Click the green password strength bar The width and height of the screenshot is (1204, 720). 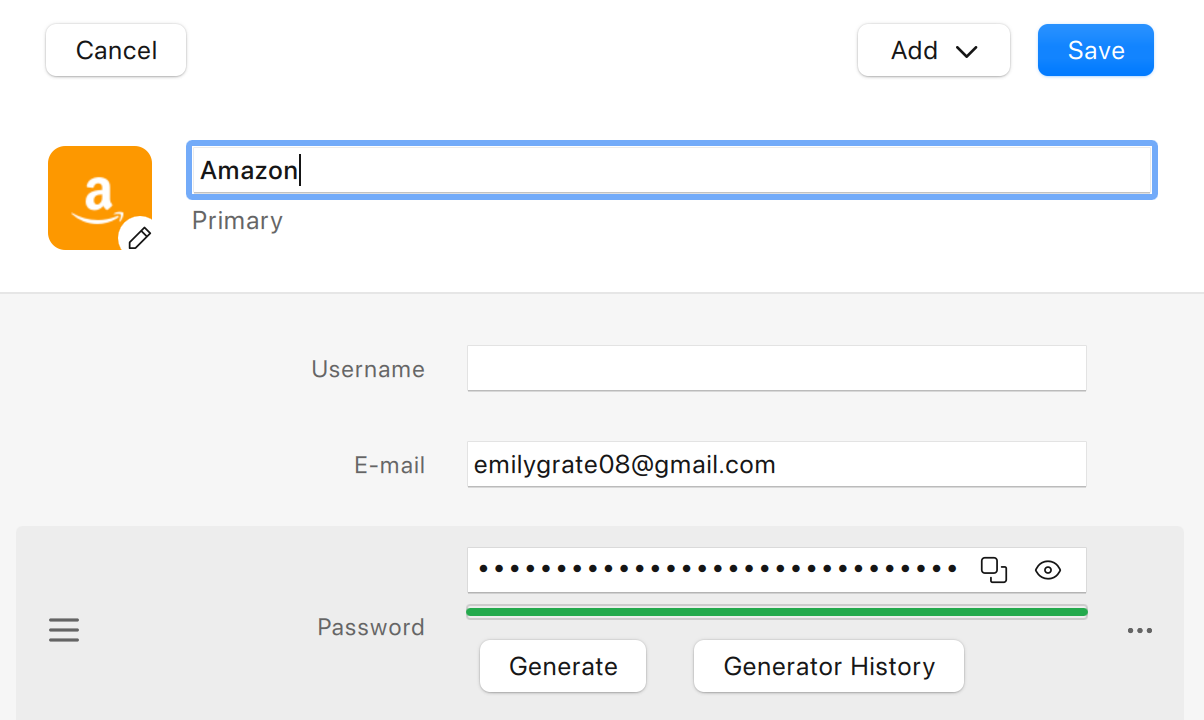(777, 612)
